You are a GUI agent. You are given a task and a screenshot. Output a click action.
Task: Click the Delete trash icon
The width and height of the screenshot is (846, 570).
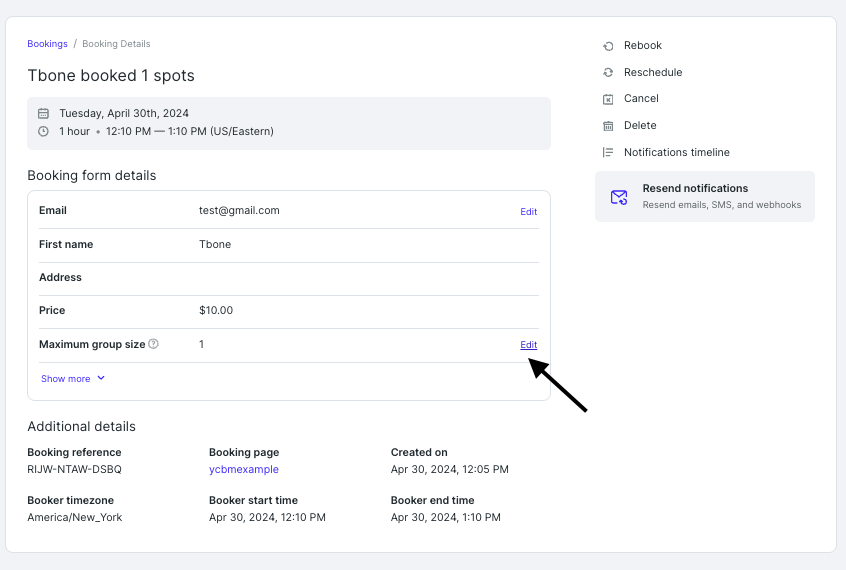pos(608,126)
